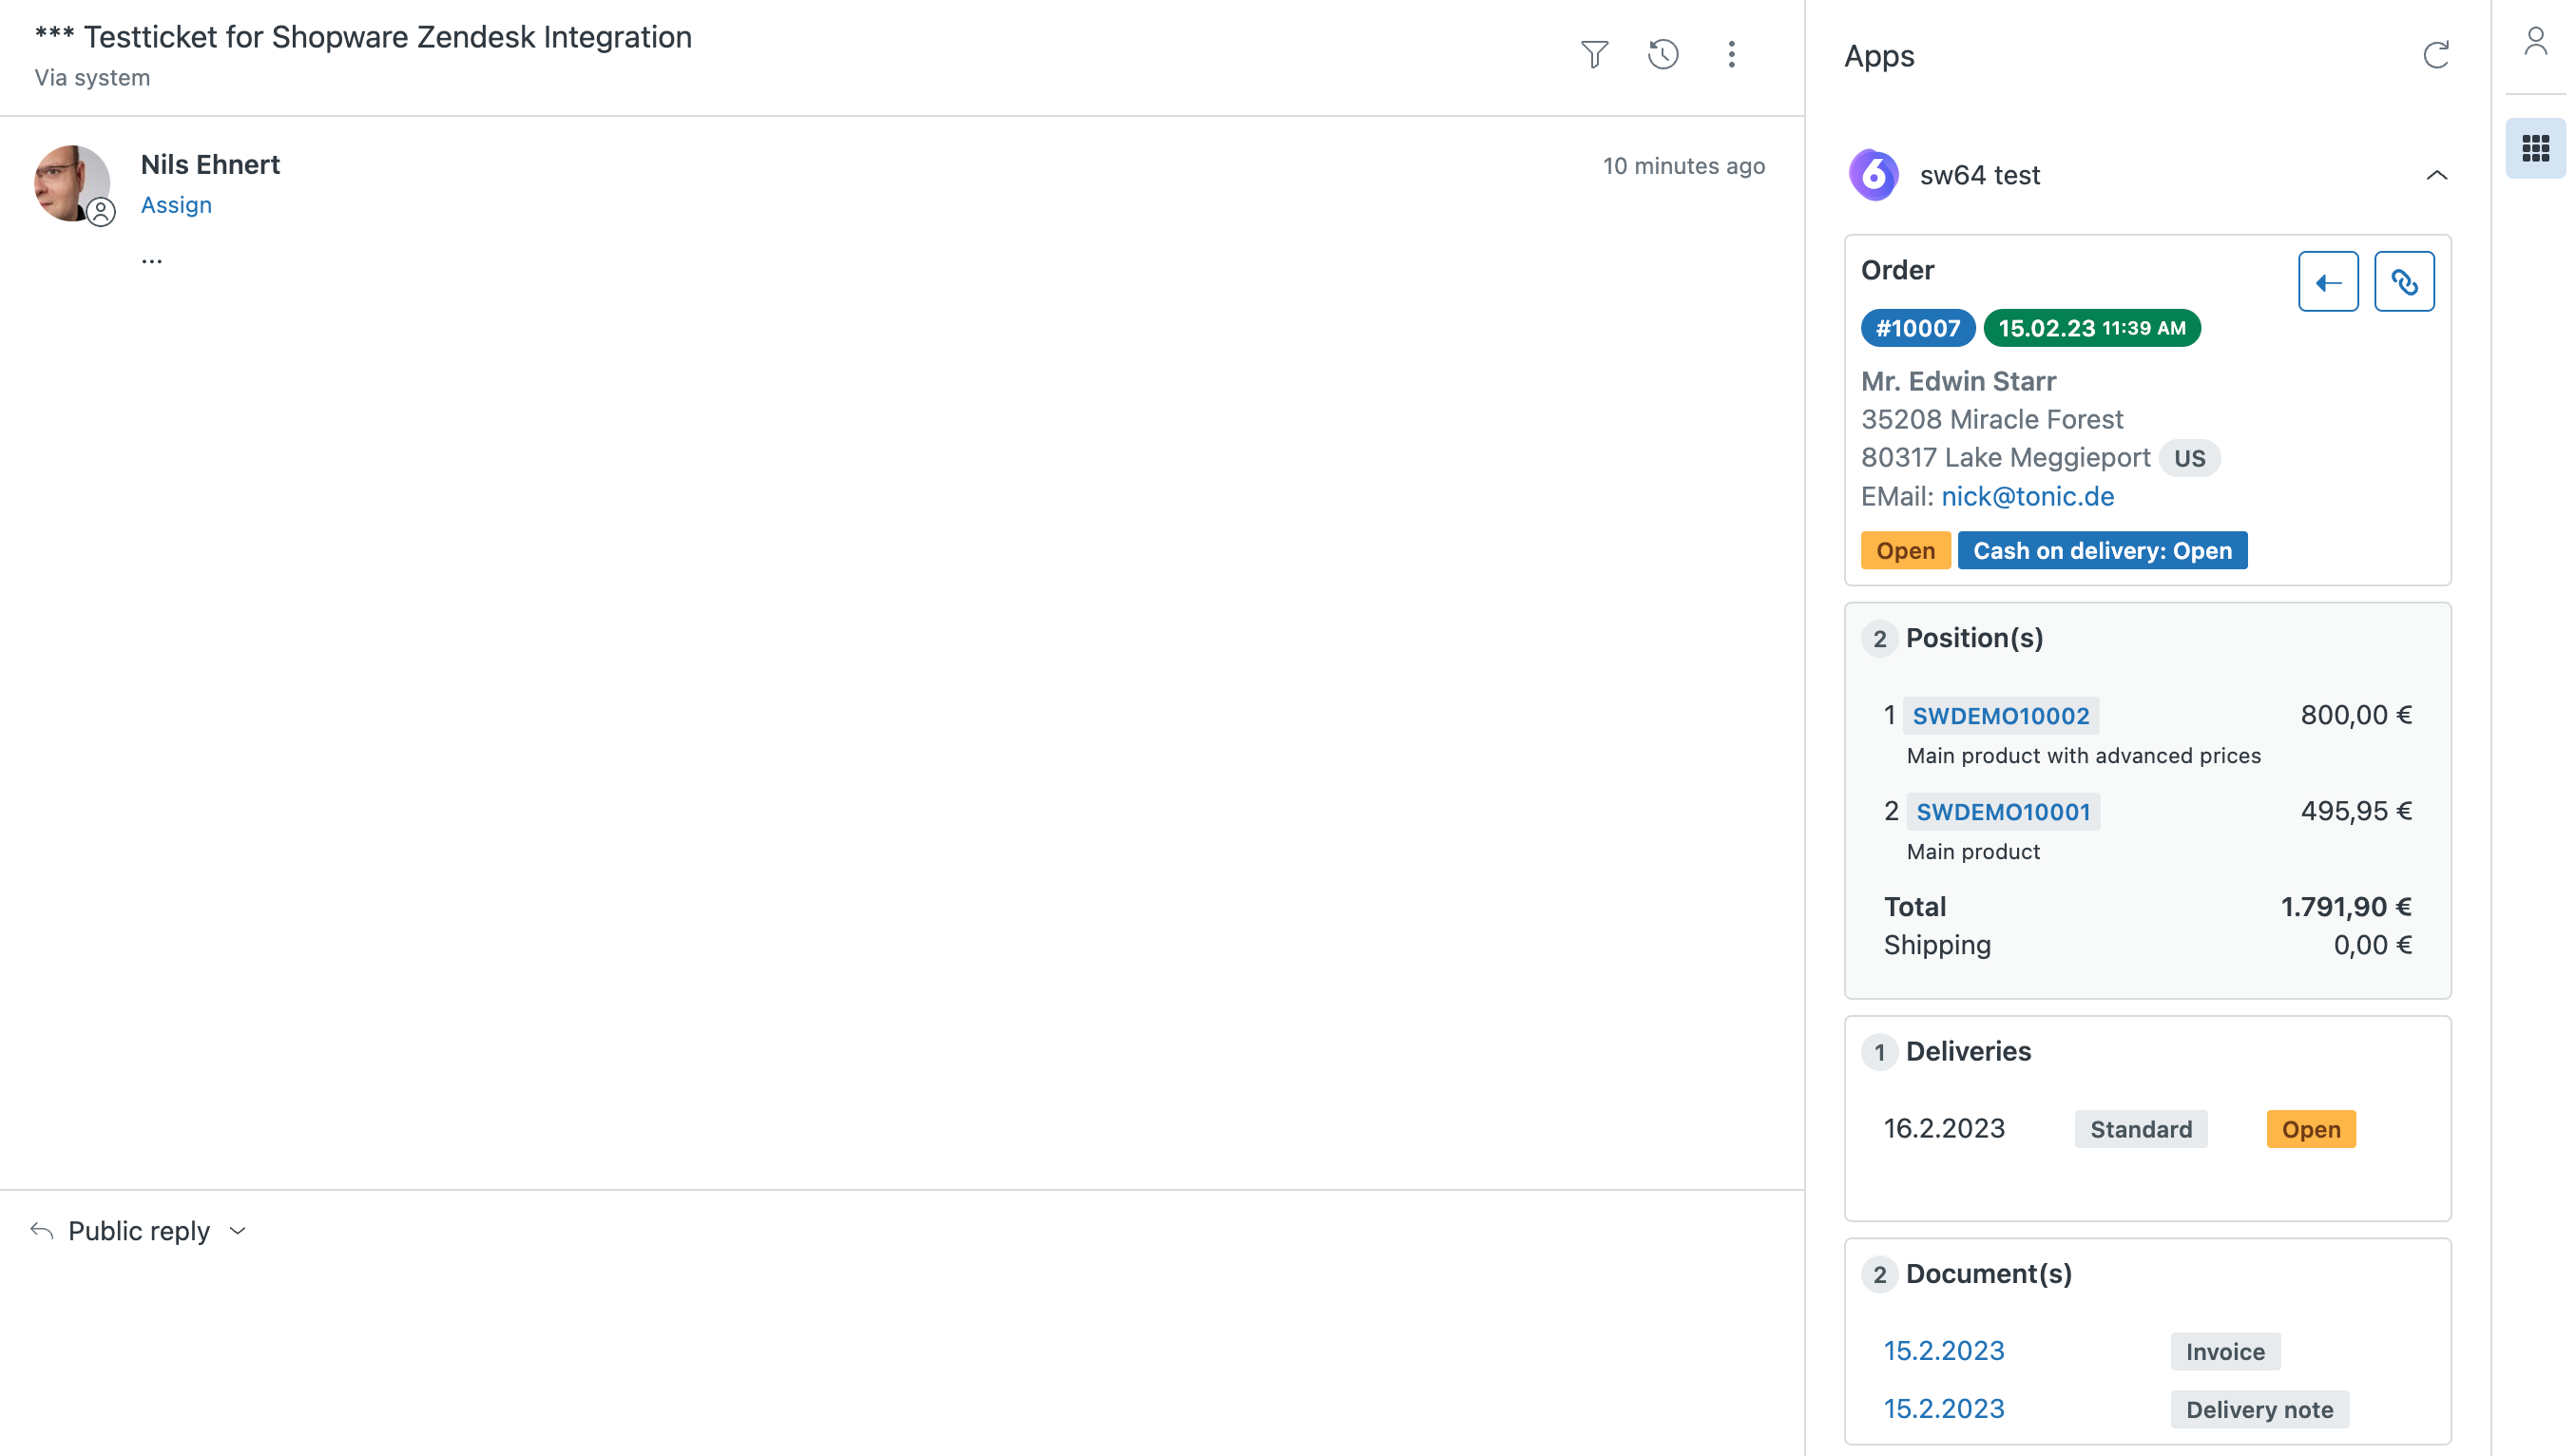Toggle the Apps grid icon
Image resolution: width=2576 pixels, height=1456 pixels.
click(x=2535, y=148)
